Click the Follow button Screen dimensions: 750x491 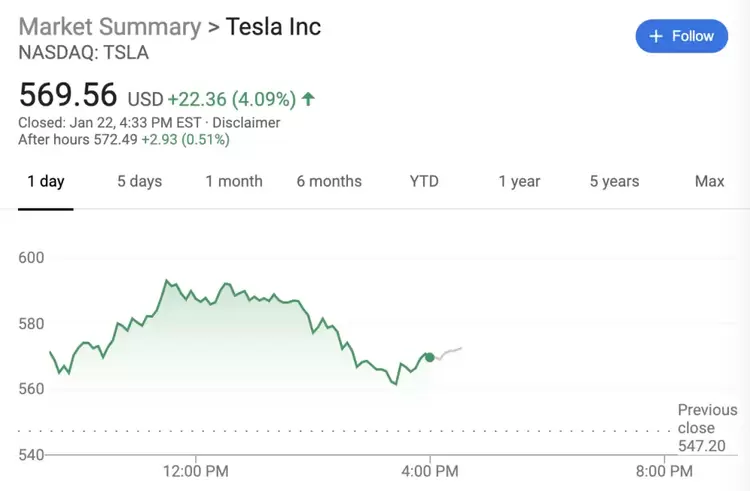681,36
